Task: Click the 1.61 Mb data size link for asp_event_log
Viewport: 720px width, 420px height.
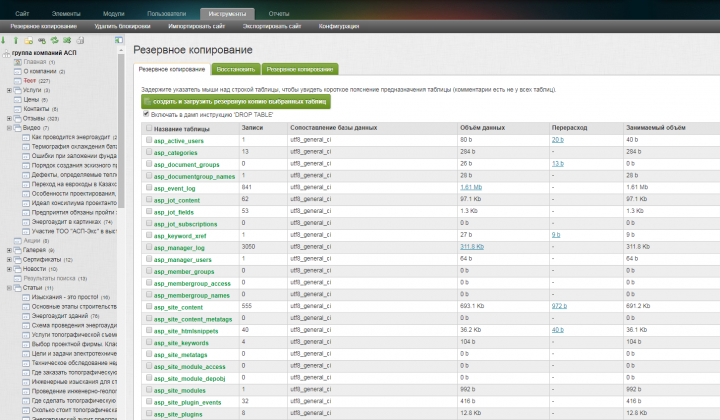Action: click(471, 187)
